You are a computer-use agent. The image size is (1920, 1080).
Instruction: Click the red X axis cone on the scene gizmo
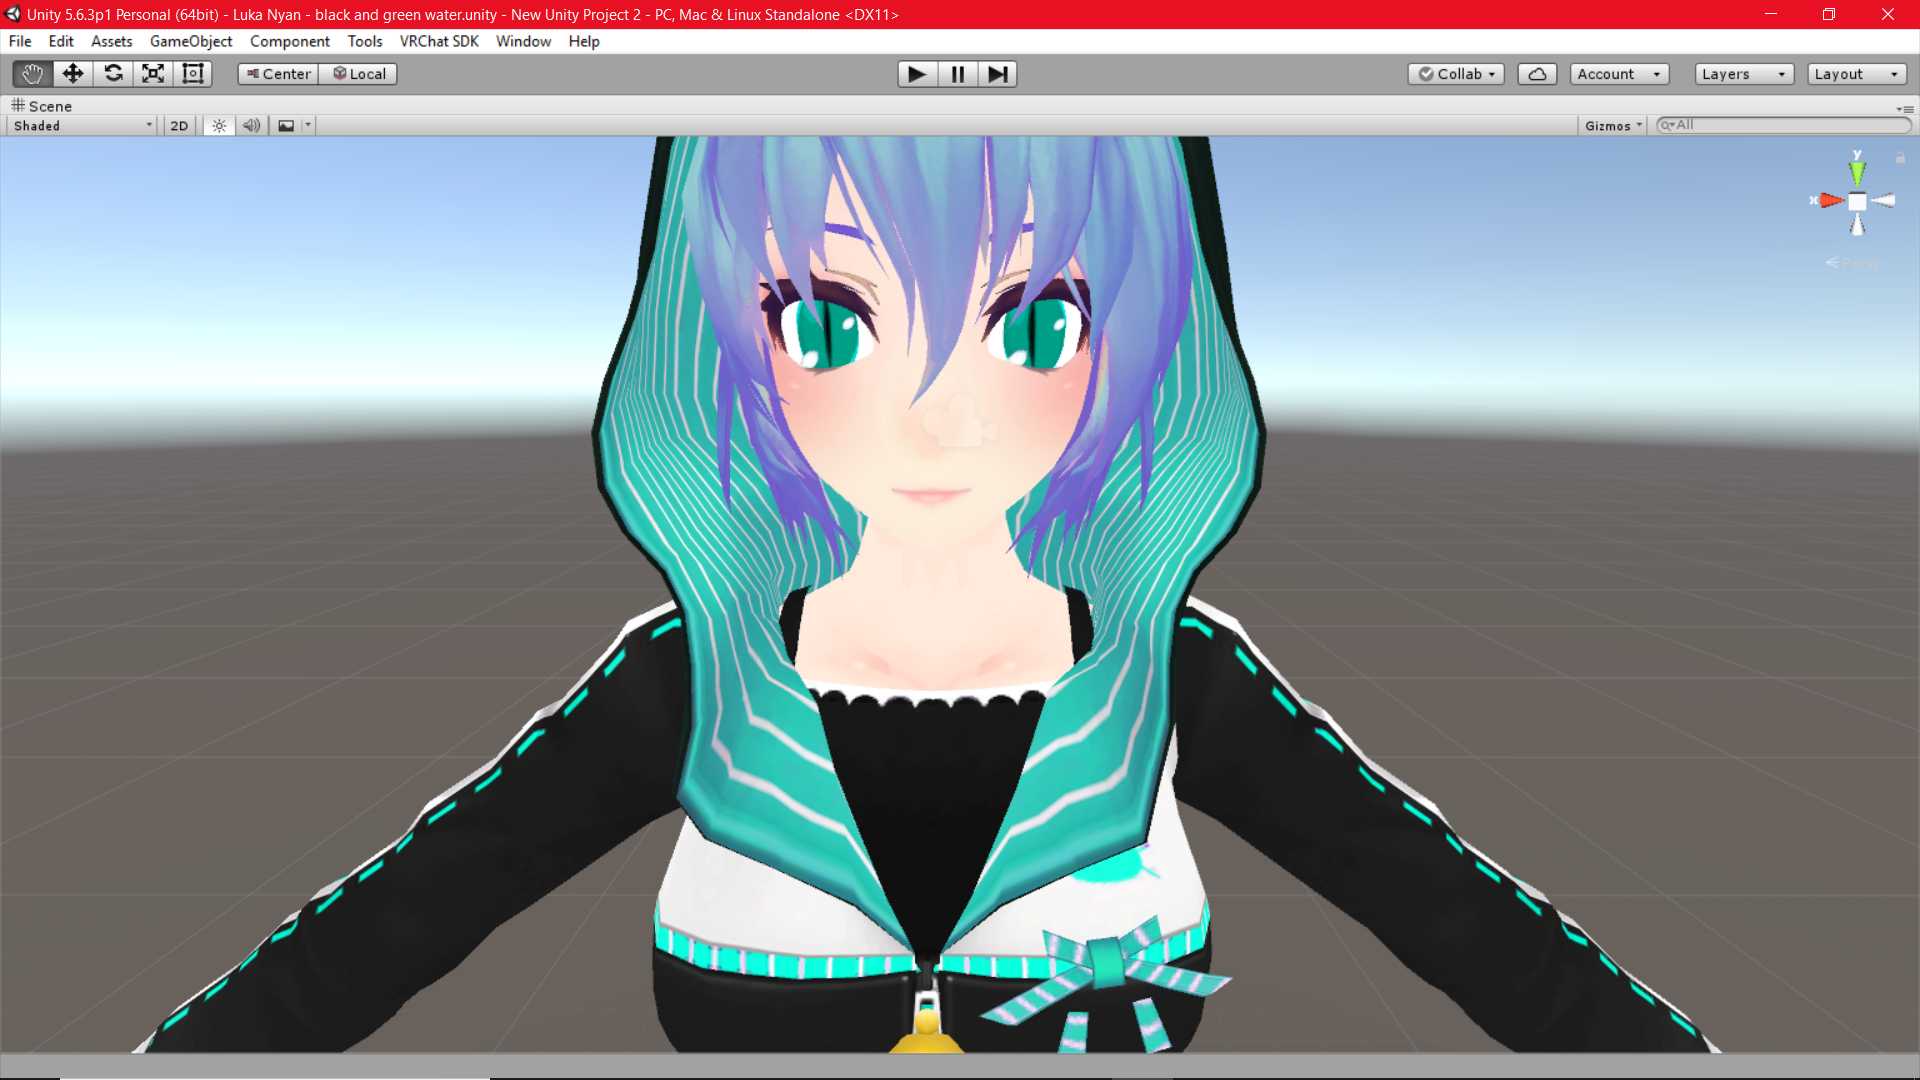point(1831,200)
